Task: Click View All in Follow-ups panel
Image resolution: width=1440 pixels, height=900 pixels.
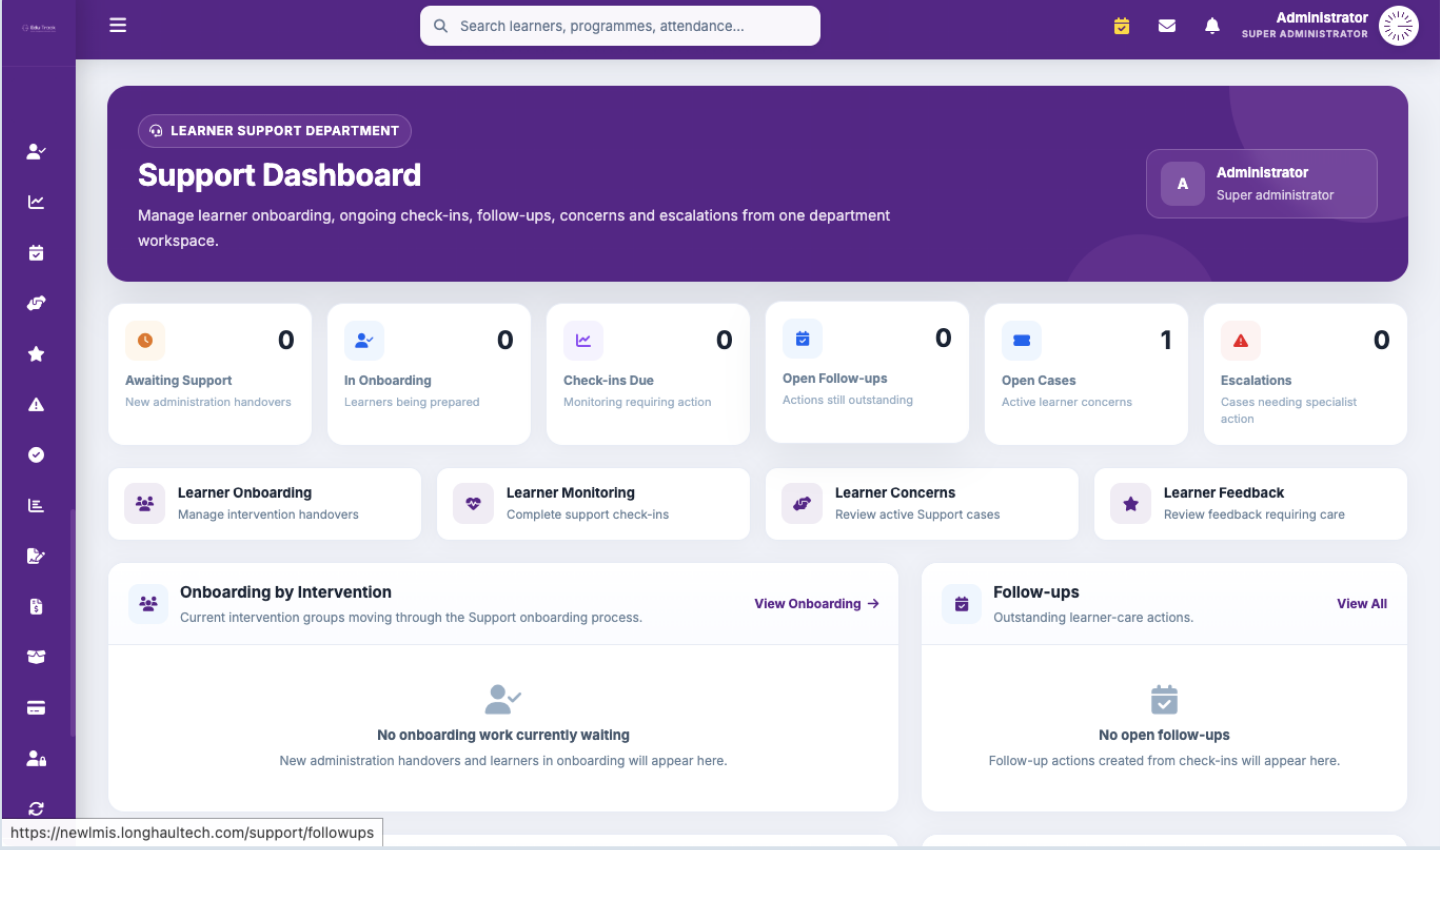Action: click(x=1362, y=604)
